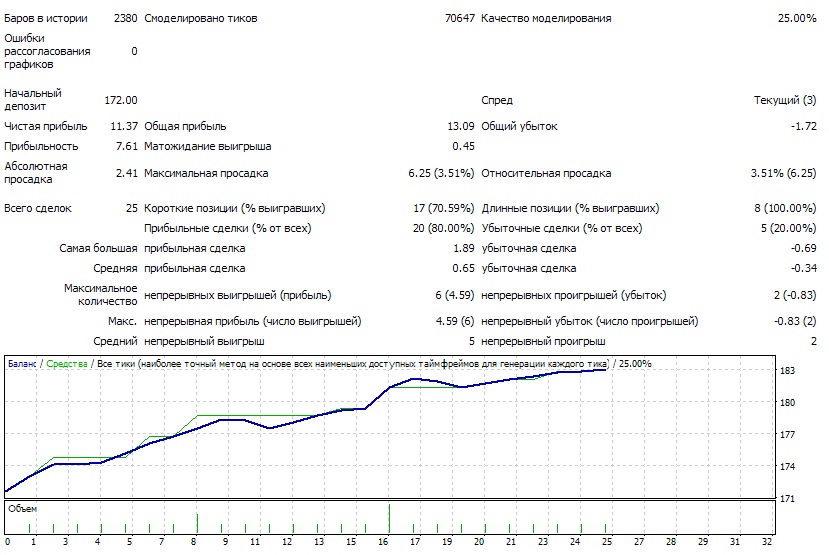This screenshot has width=829, height=555.
Task: Click the 'Максимальная просадка' label
Action: coord(206,173)
